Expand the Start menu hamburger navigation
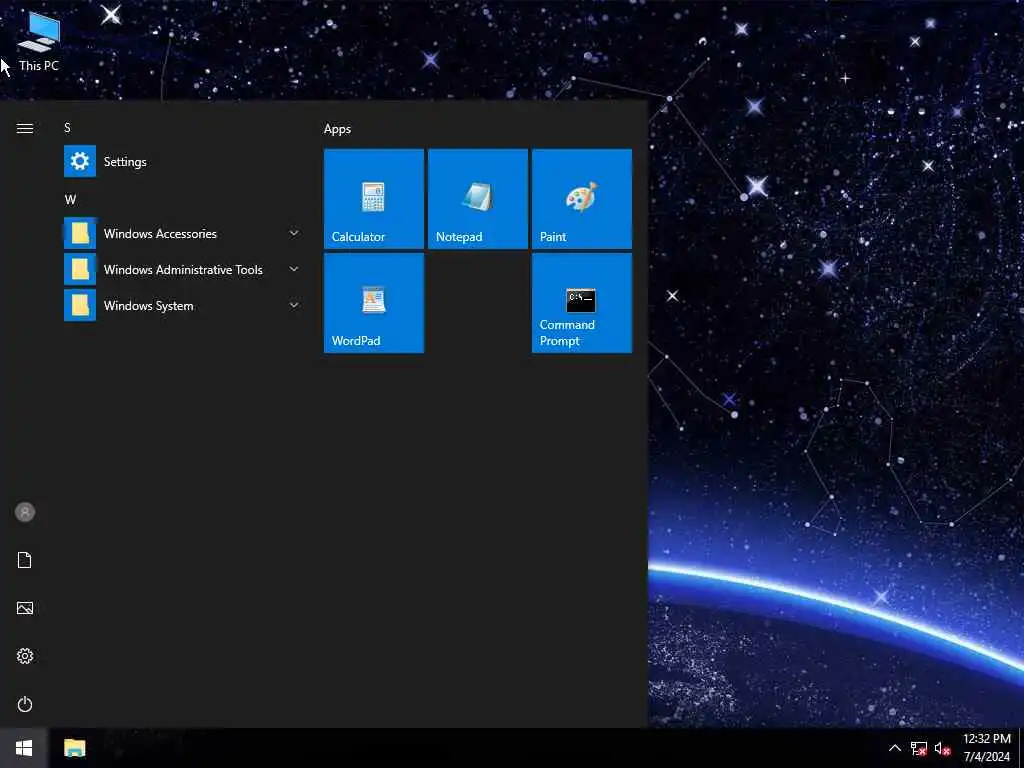 tap(25, 128)
